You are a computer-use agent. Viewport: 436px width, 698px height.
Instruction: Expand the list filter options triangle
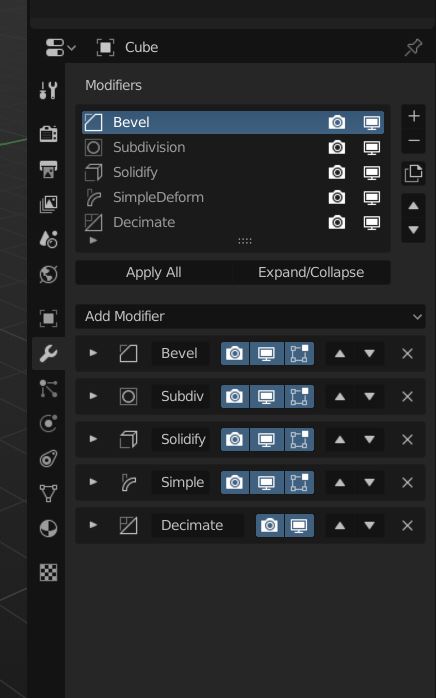[x=93, y=240]
